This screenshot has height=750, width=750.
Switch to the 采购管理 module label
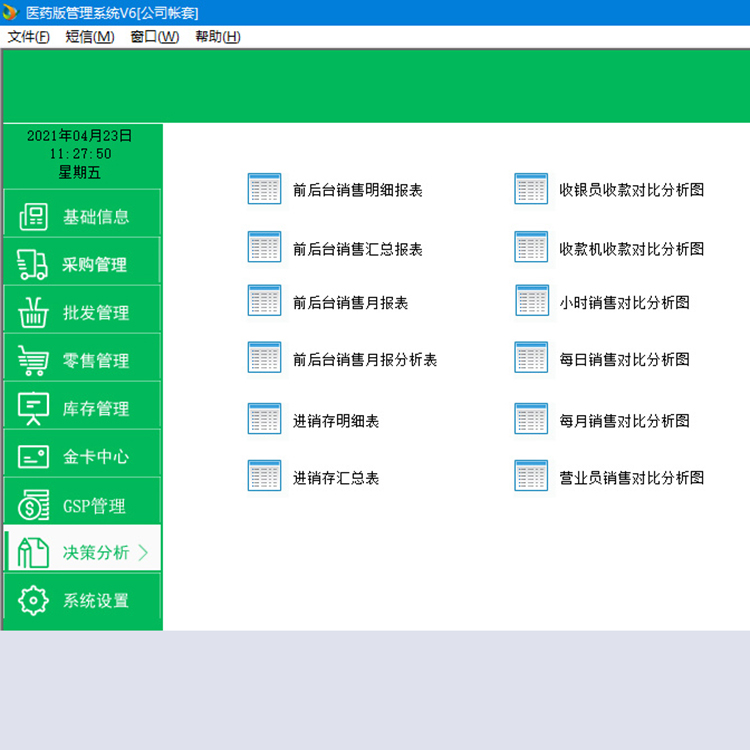click(95, 265)
